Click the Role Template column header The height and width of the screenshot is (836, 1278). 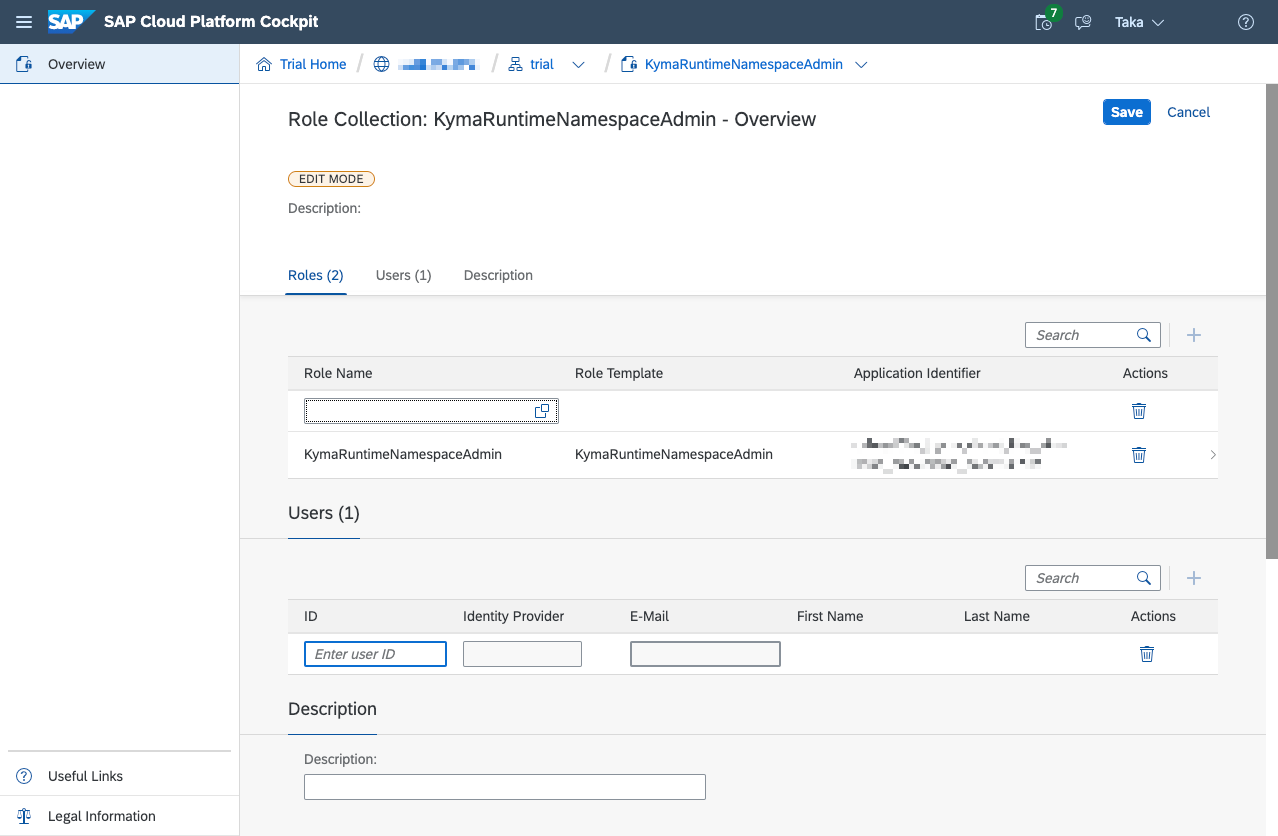click(619, 373)
